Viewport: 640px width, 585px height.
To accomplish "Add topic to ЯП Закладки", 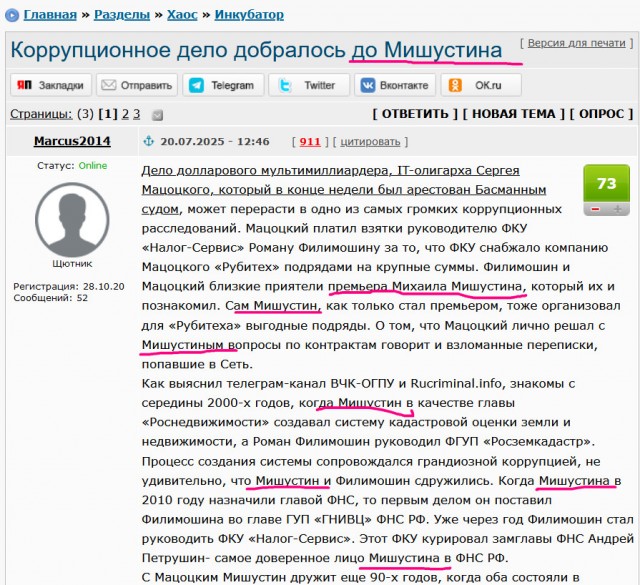I will (51, 85).
